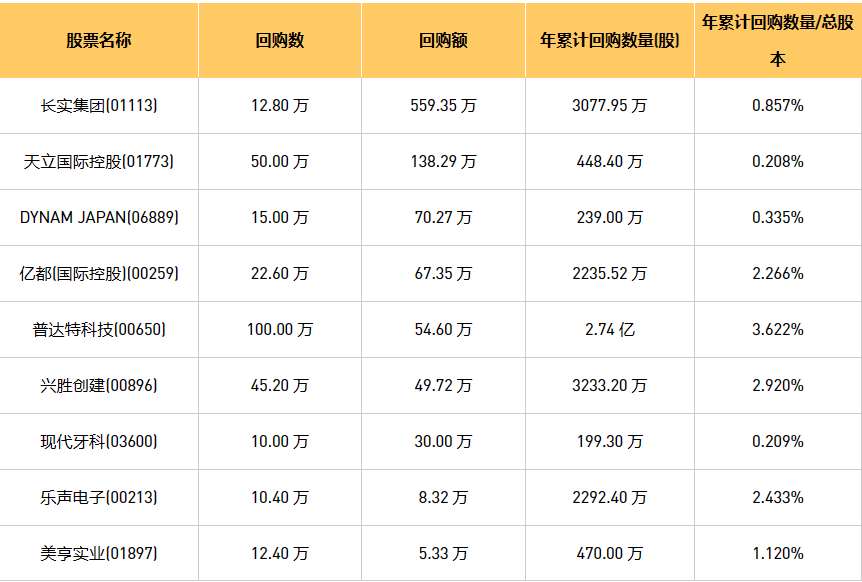This screenshot has height=582, width=862.
Task: Click the 股票名称 column header
Action: (99, 41)
